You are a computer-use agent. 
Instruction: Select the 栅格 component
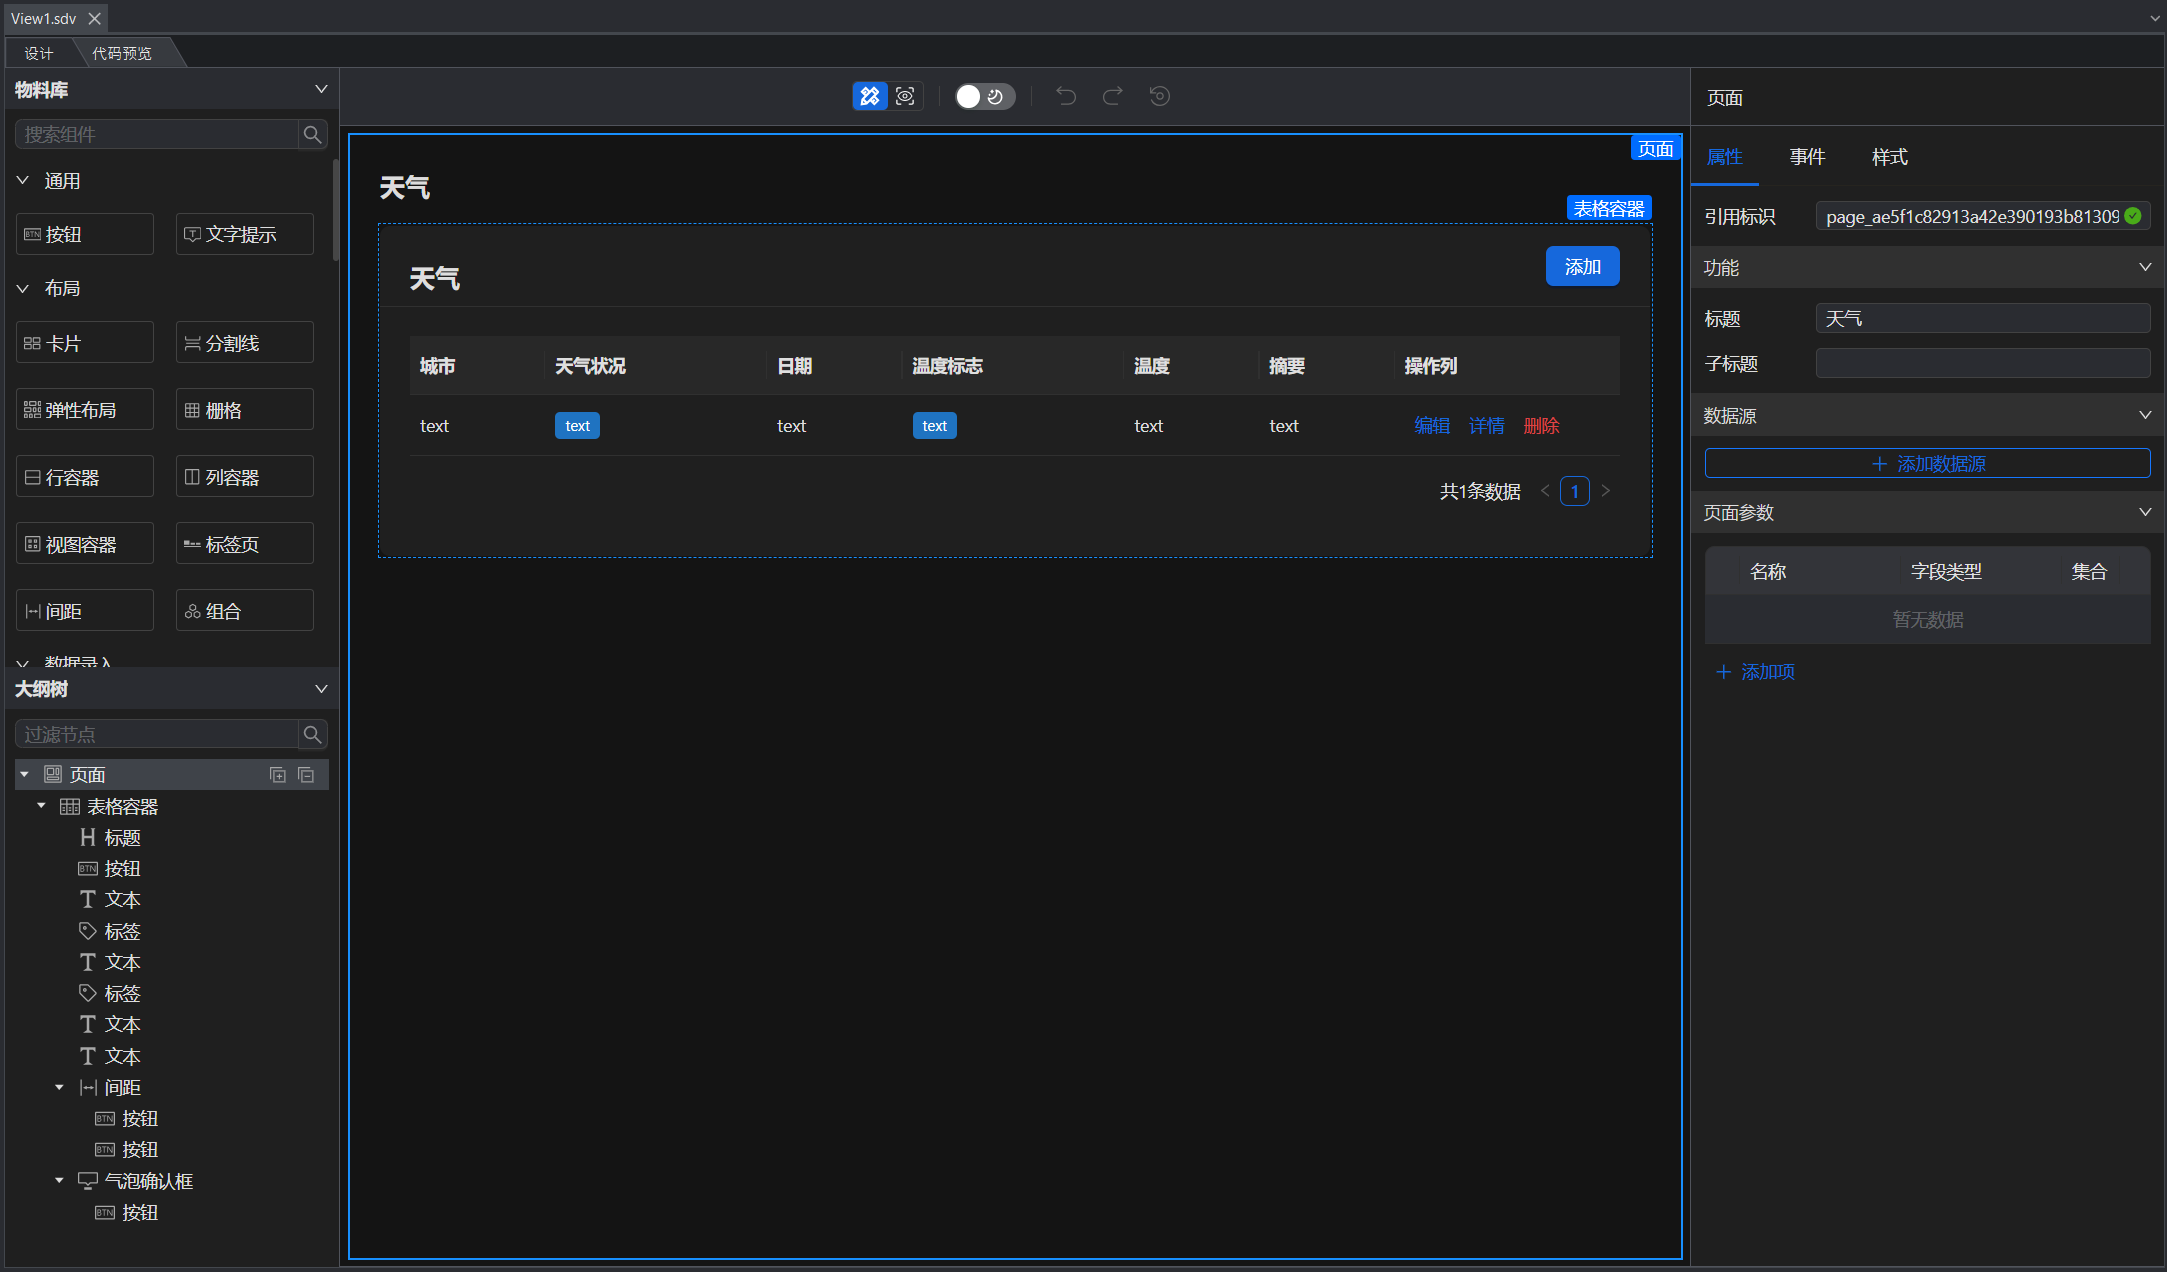[x=245, y=410]
